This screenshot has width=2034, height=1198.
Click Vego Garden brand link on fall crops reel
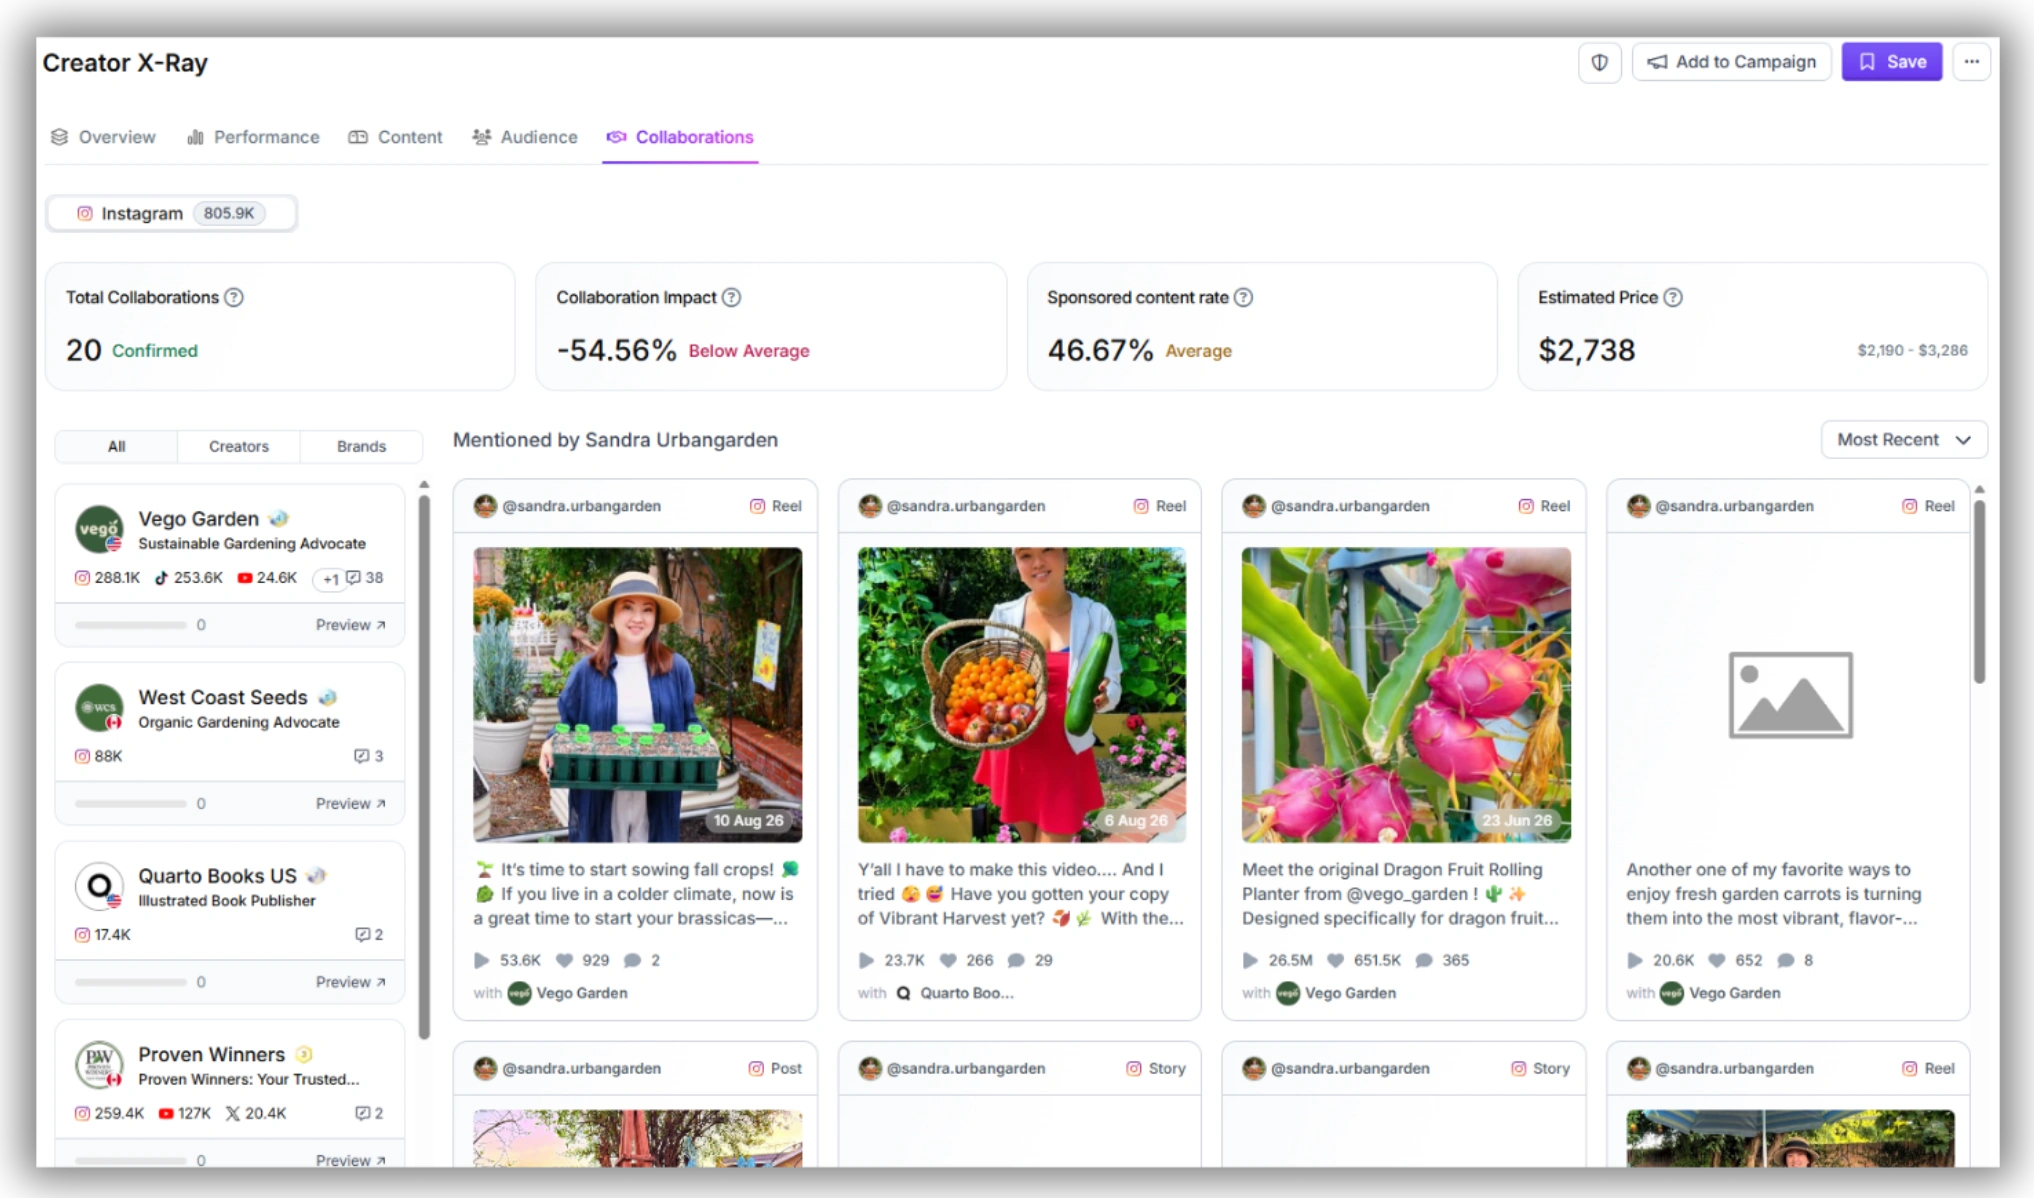(x=568, y=993)
